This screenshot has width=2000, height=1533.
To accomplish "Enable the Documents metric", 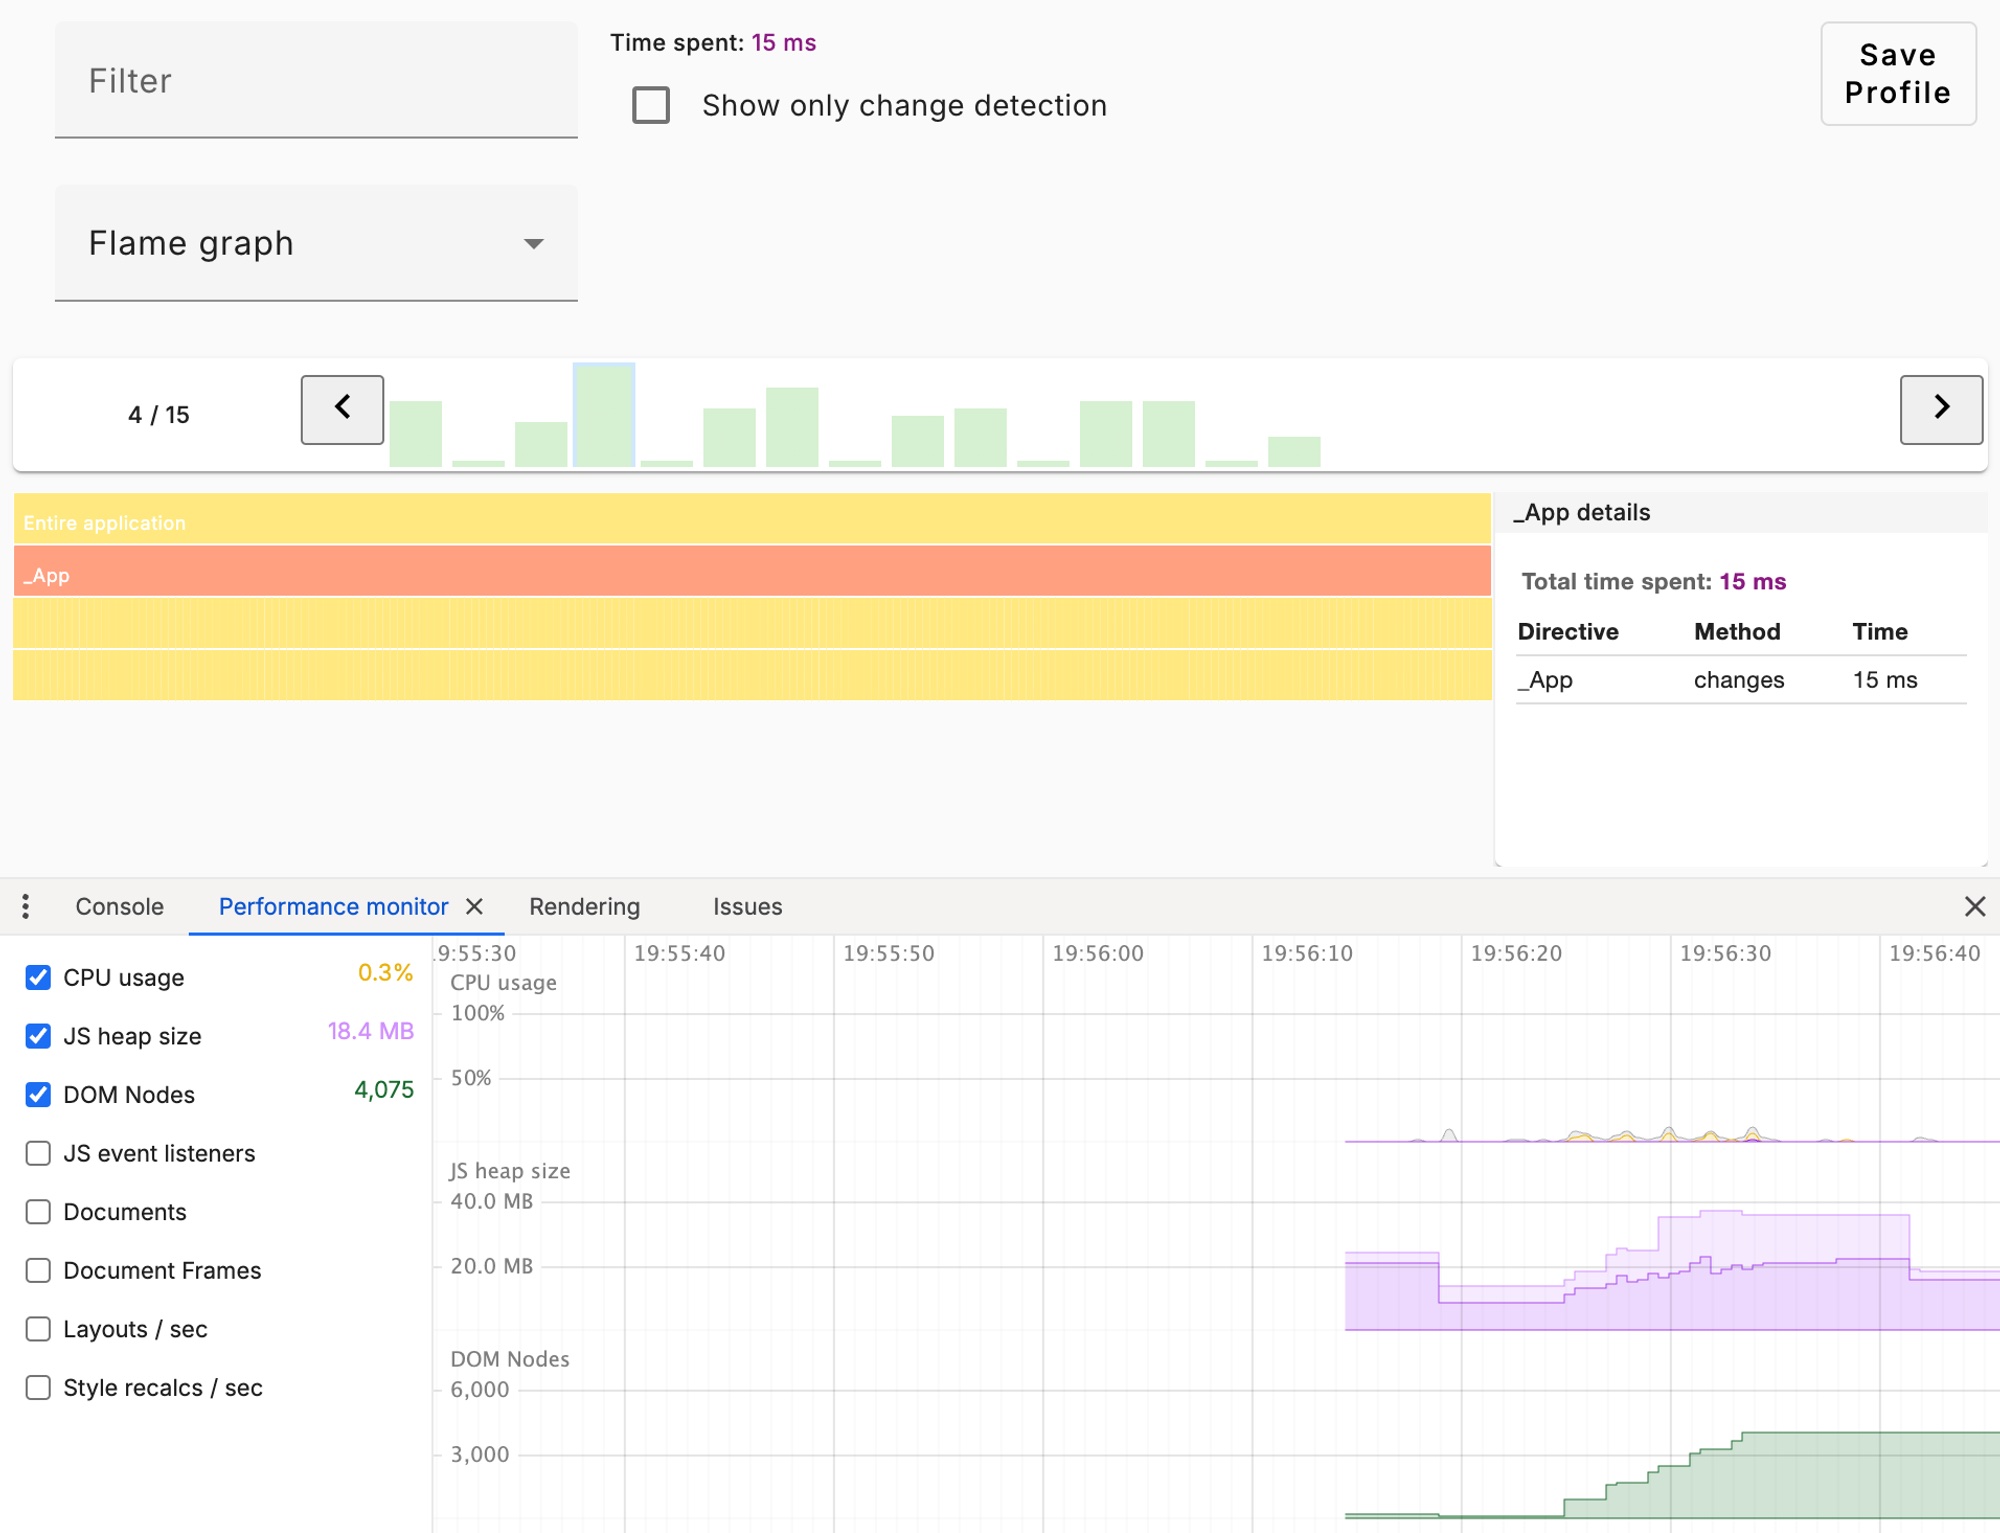I will tap(38, 1211).
